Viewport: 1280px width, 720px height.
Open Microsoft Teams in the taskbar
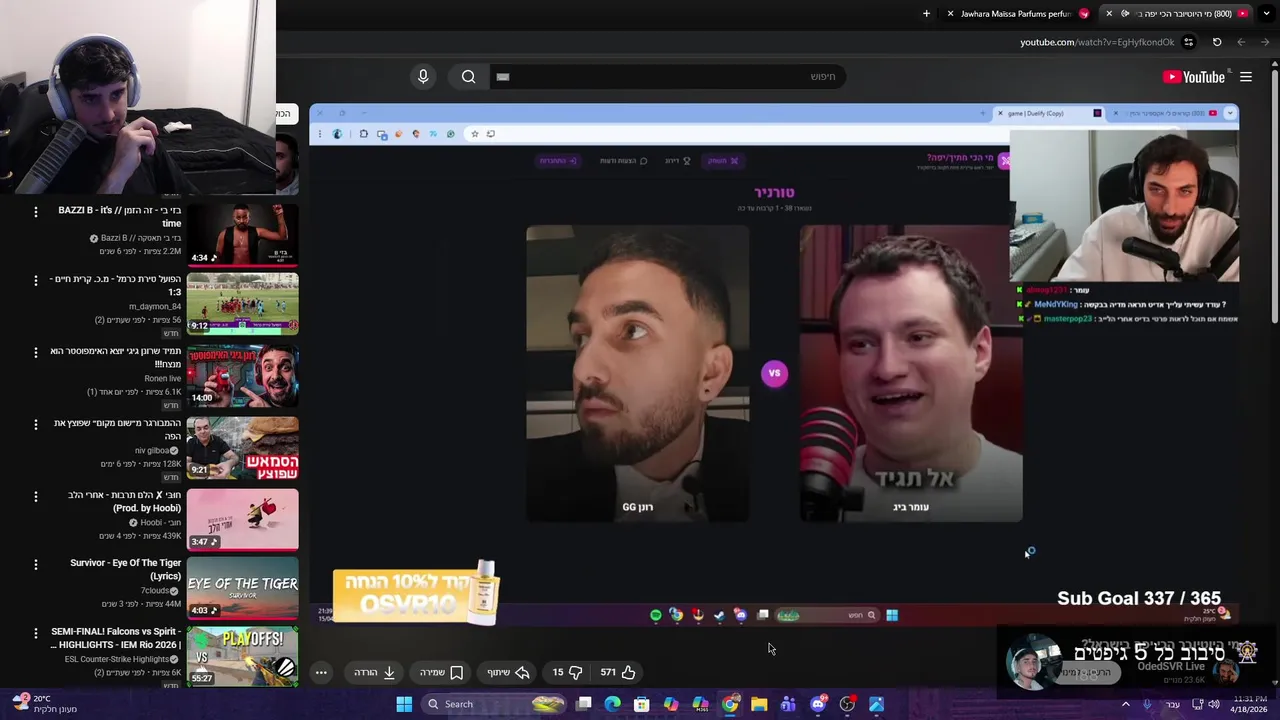[788, 704]
